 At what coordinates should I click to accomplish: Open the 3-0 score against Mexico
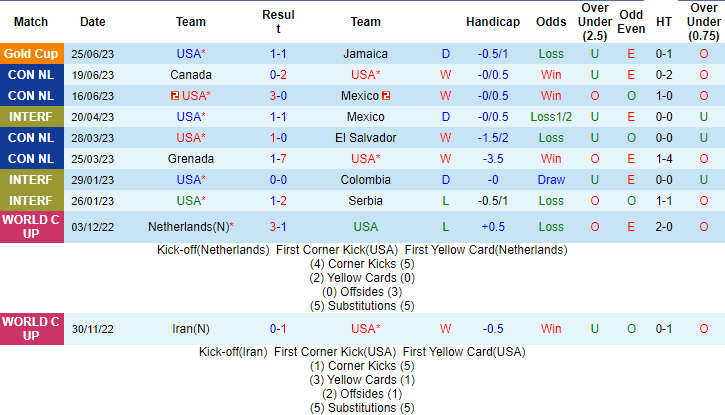pyautogui.click(x=278, y=96)
